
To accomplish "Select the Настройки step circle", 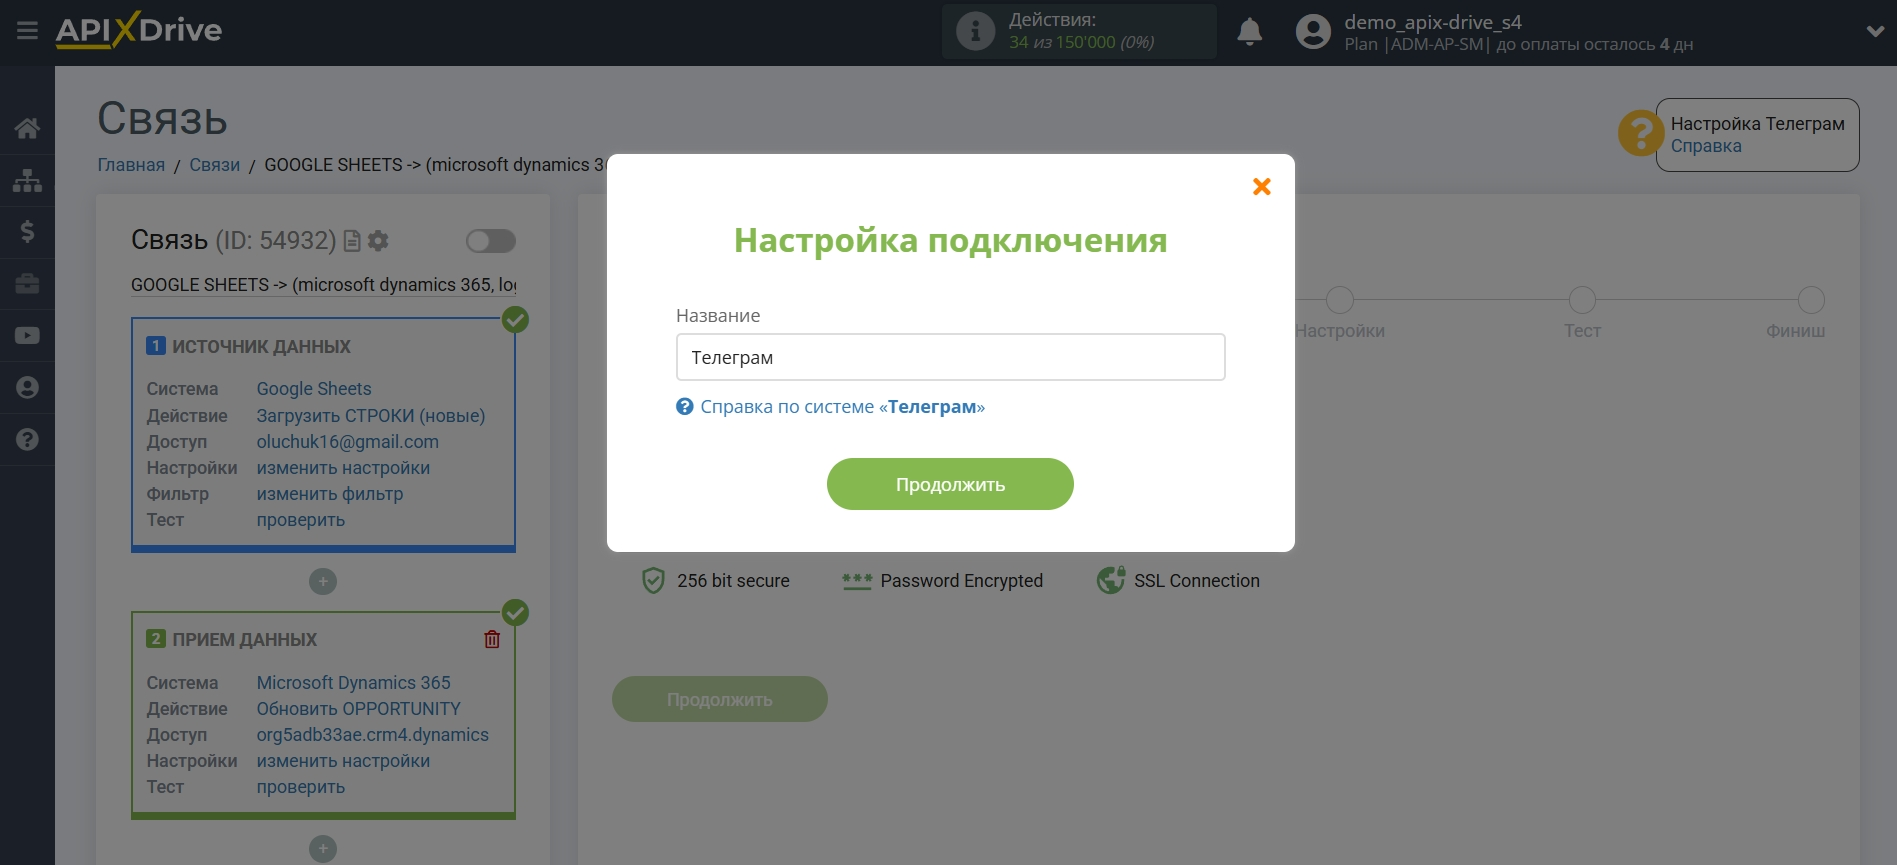I will pos(1340,300).
